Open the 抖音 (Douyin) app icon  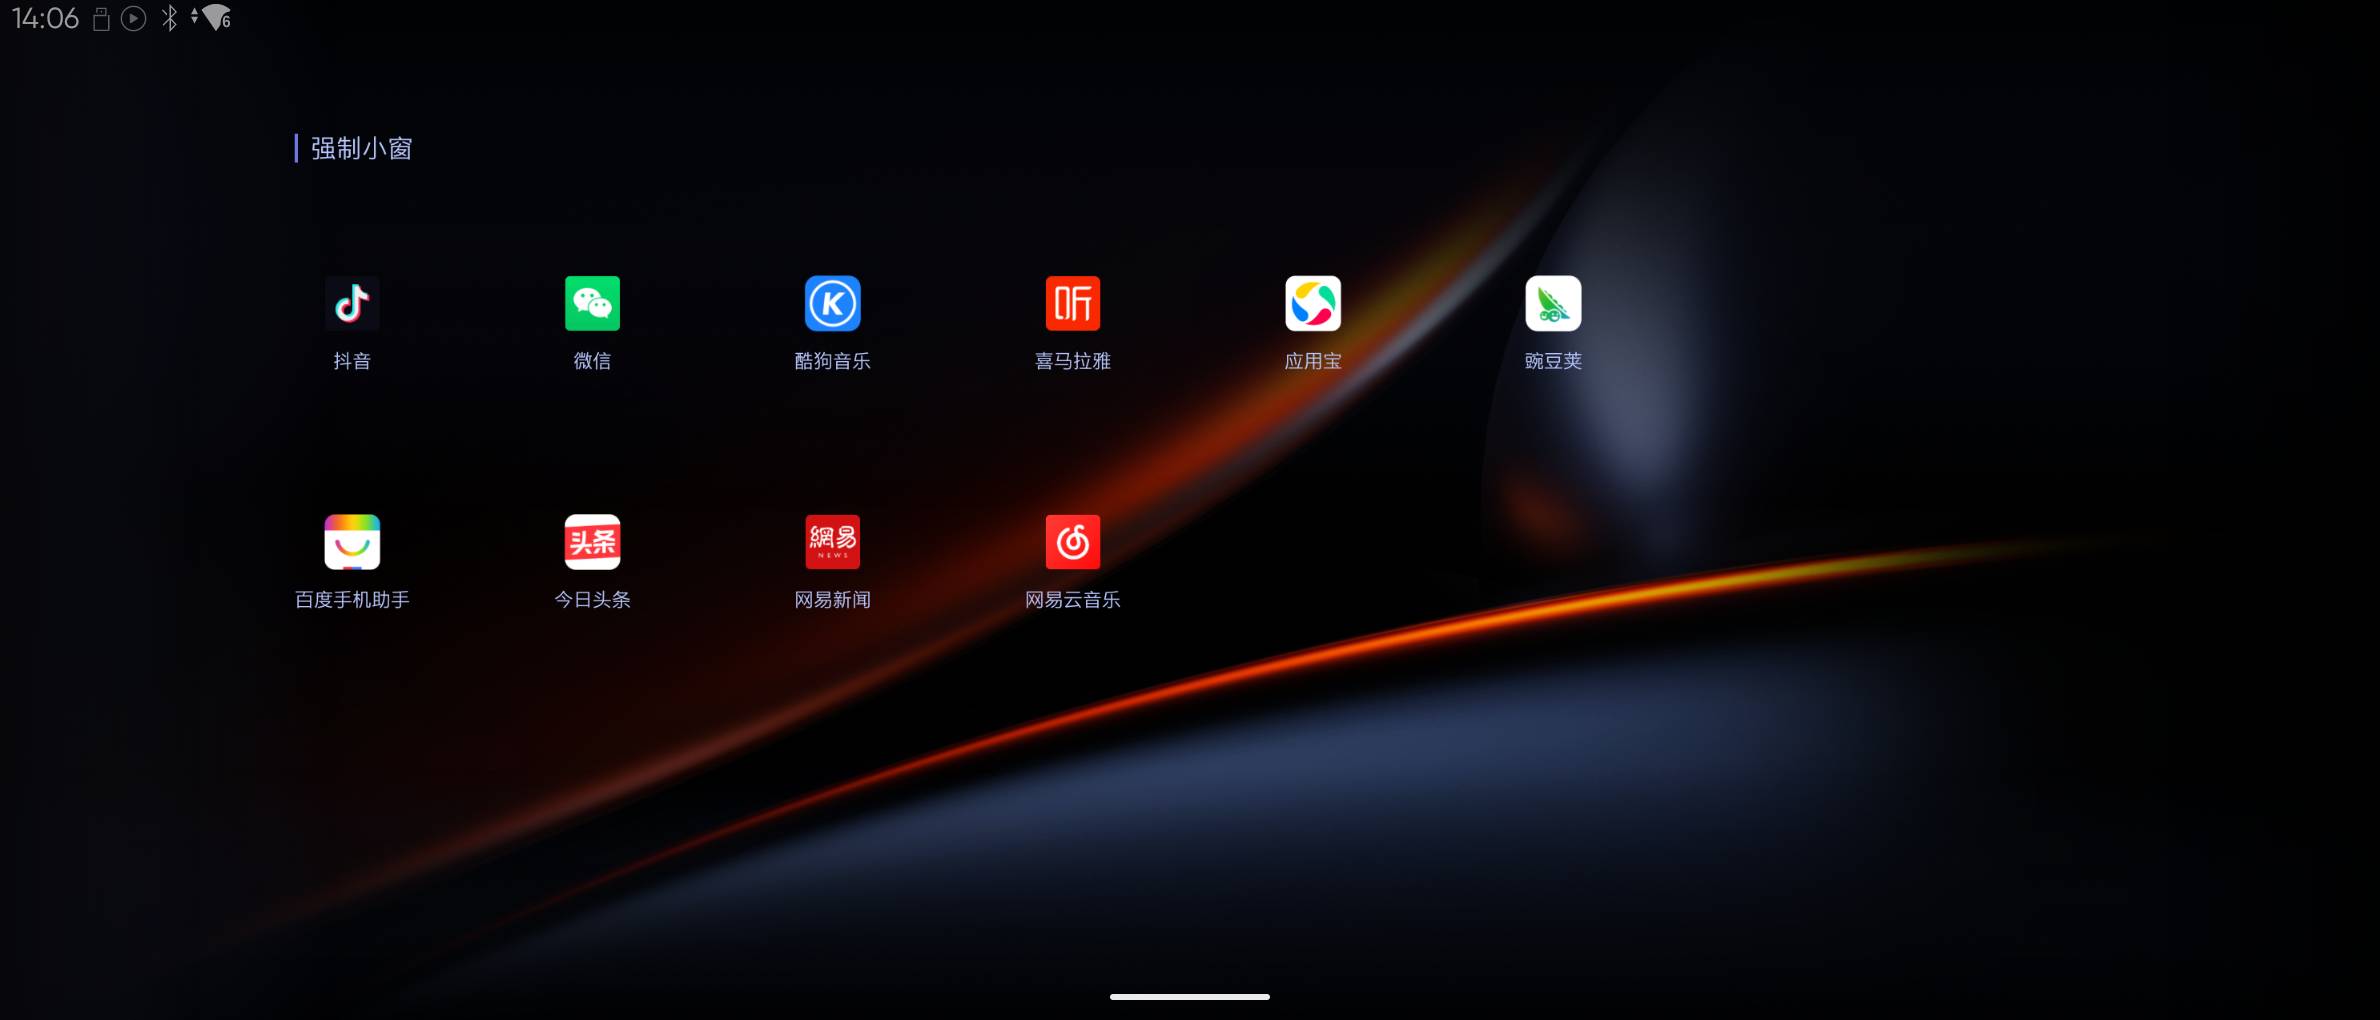click(x=352, y=303)
